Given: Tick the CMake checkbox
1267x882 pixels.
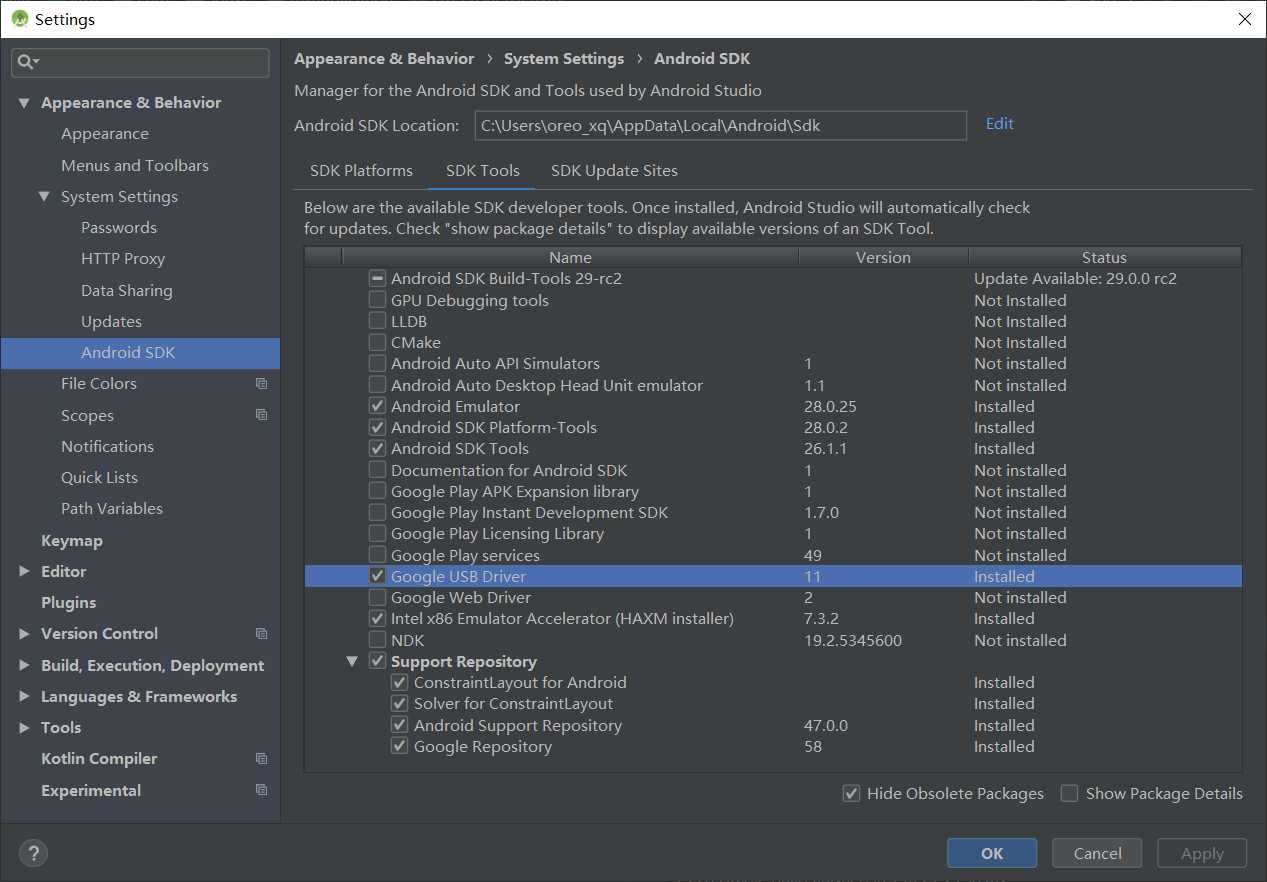Looking at the screenshot, I should (x=377, y=342).
